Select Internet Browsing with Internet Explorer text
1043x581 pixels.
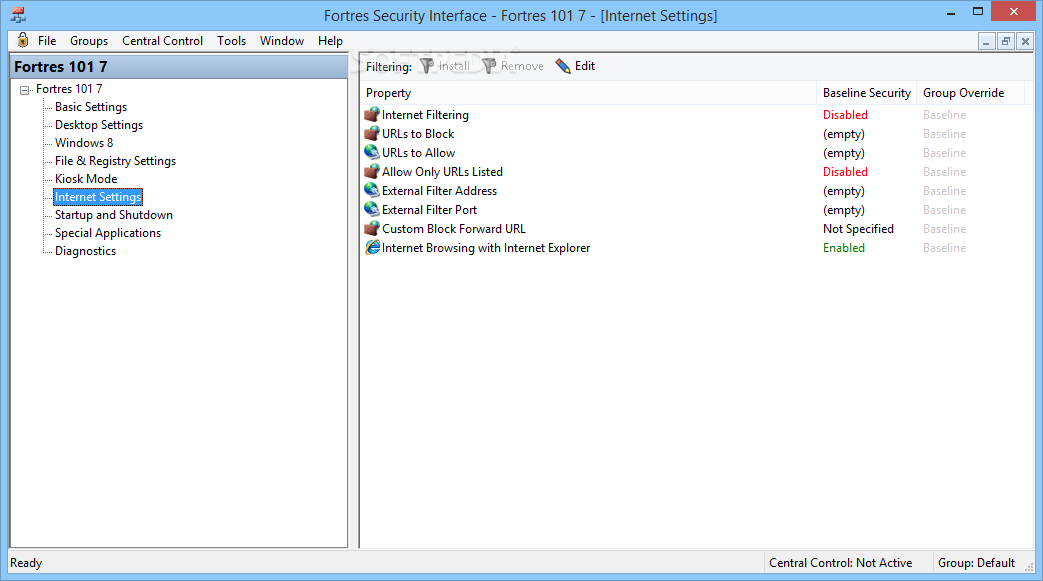click(x=486, y=248)
